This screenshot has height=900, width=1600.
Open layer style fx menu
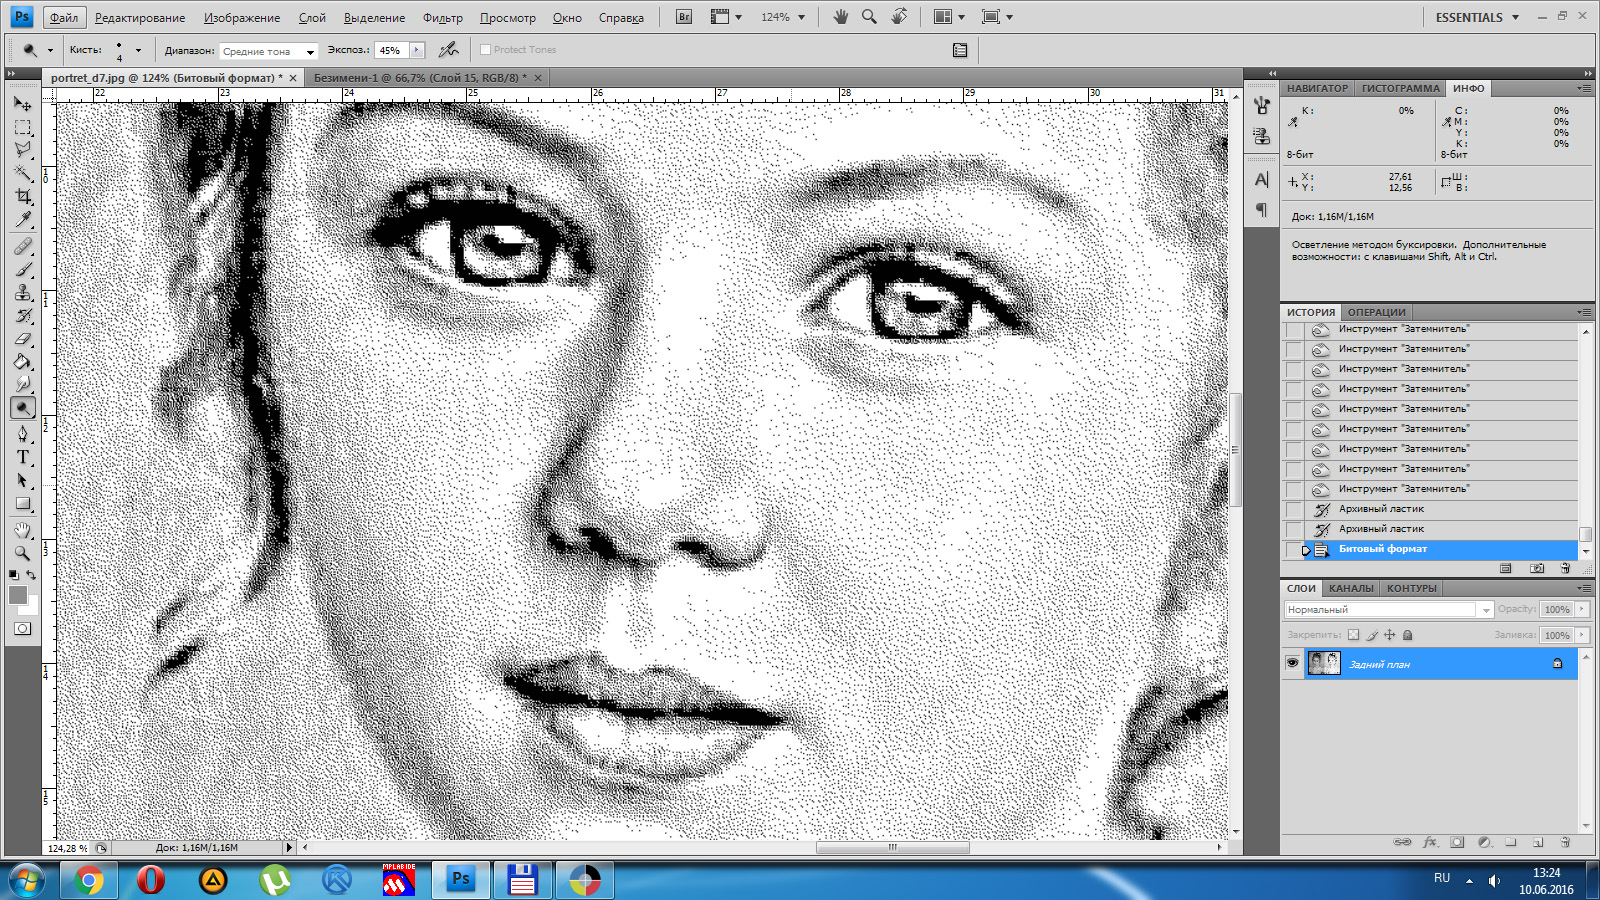1430,842
